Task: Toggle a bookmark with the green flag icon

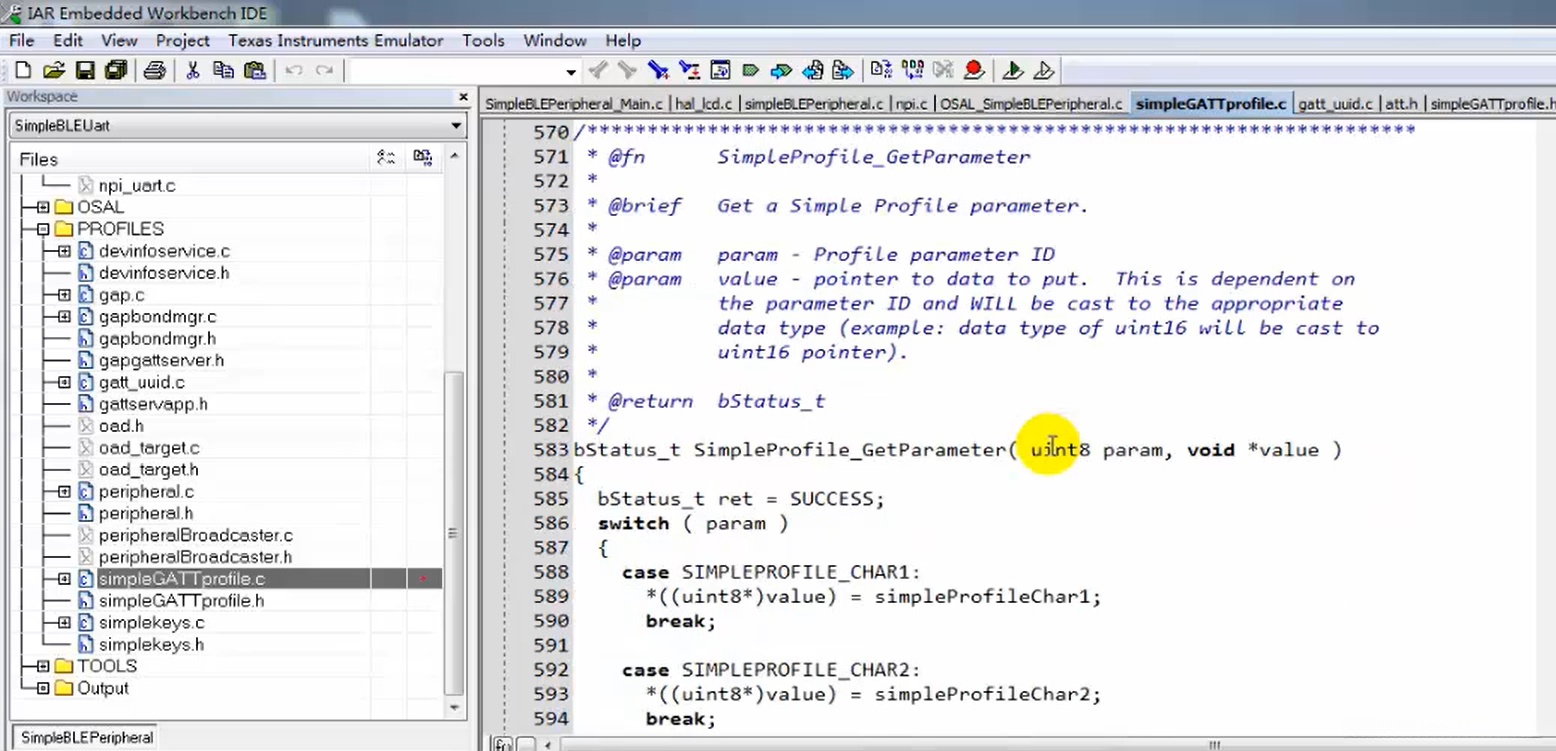Action: tap(751, 70)
